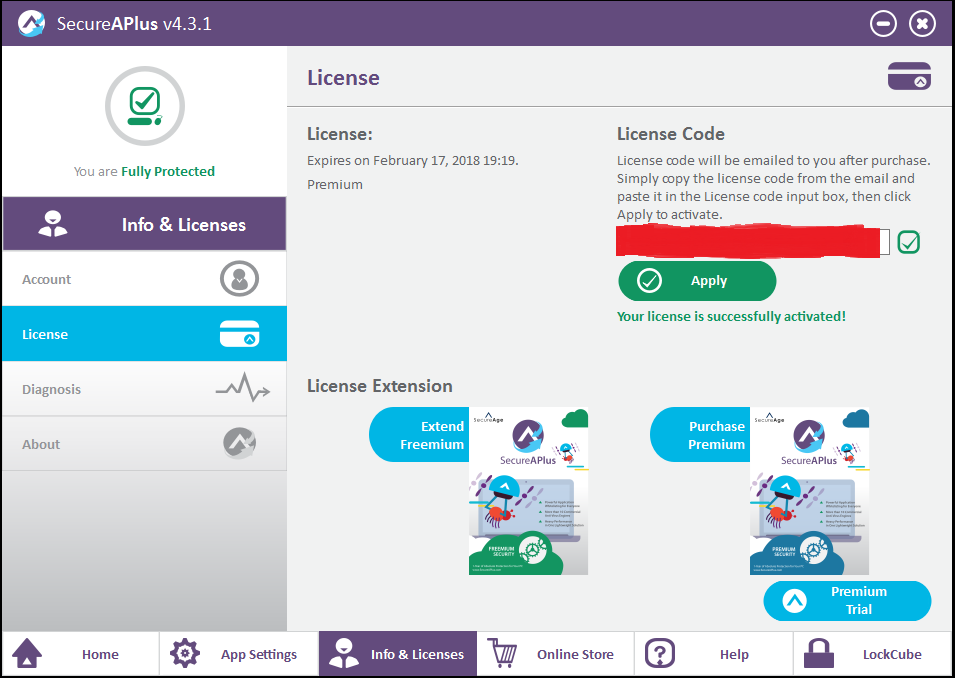The width and height of the screenshot is (955, 678).
Task: Click the Premium Security box art
Action: point(809,491)
